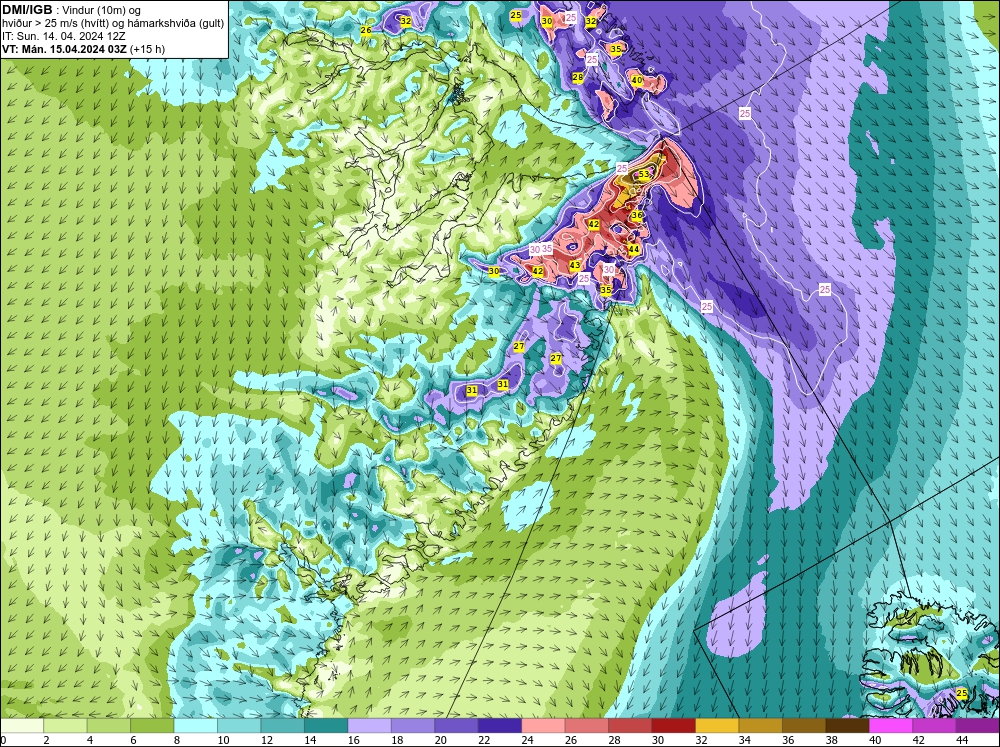The height and width of the screenshot is (747, 1000).
Task: Click the yellow '36' gust label
Action: click(x=636, y=216)
